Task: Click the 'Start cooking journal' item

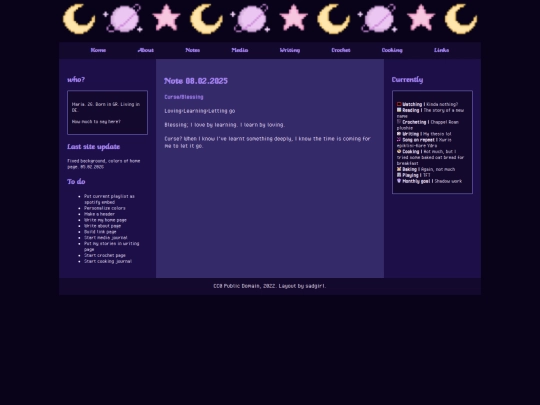Action: coord(108,261)
